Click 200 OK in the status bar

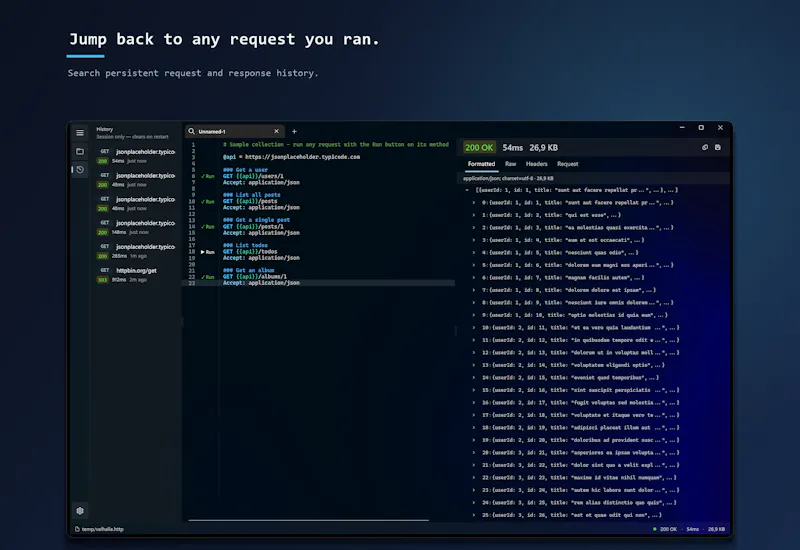(x=668, y=529)
